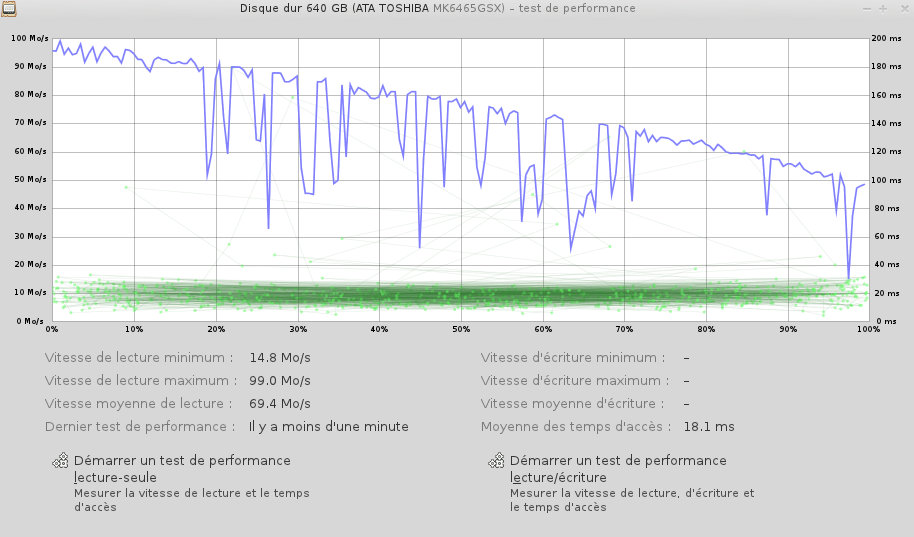Minimize the benchmark window
Viewport: 914px width, 537px height.
click(867, 8)
